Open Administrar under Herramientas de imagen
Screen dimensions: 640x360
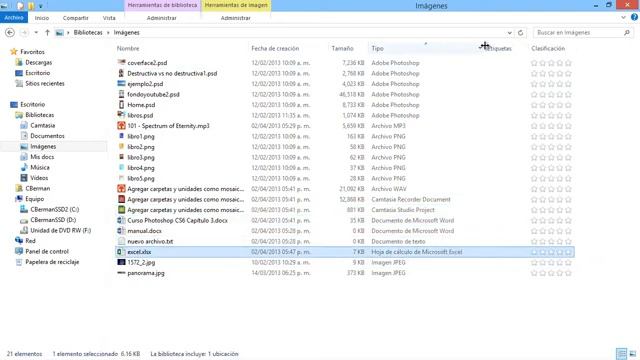tap(236, 18)
